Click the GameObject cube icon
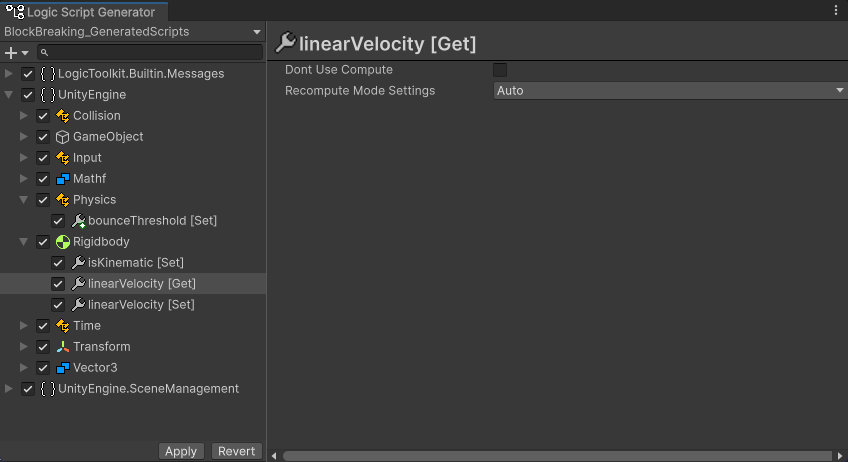The height and width of the screenshot is (462, 848). click(x=62, y=137)
